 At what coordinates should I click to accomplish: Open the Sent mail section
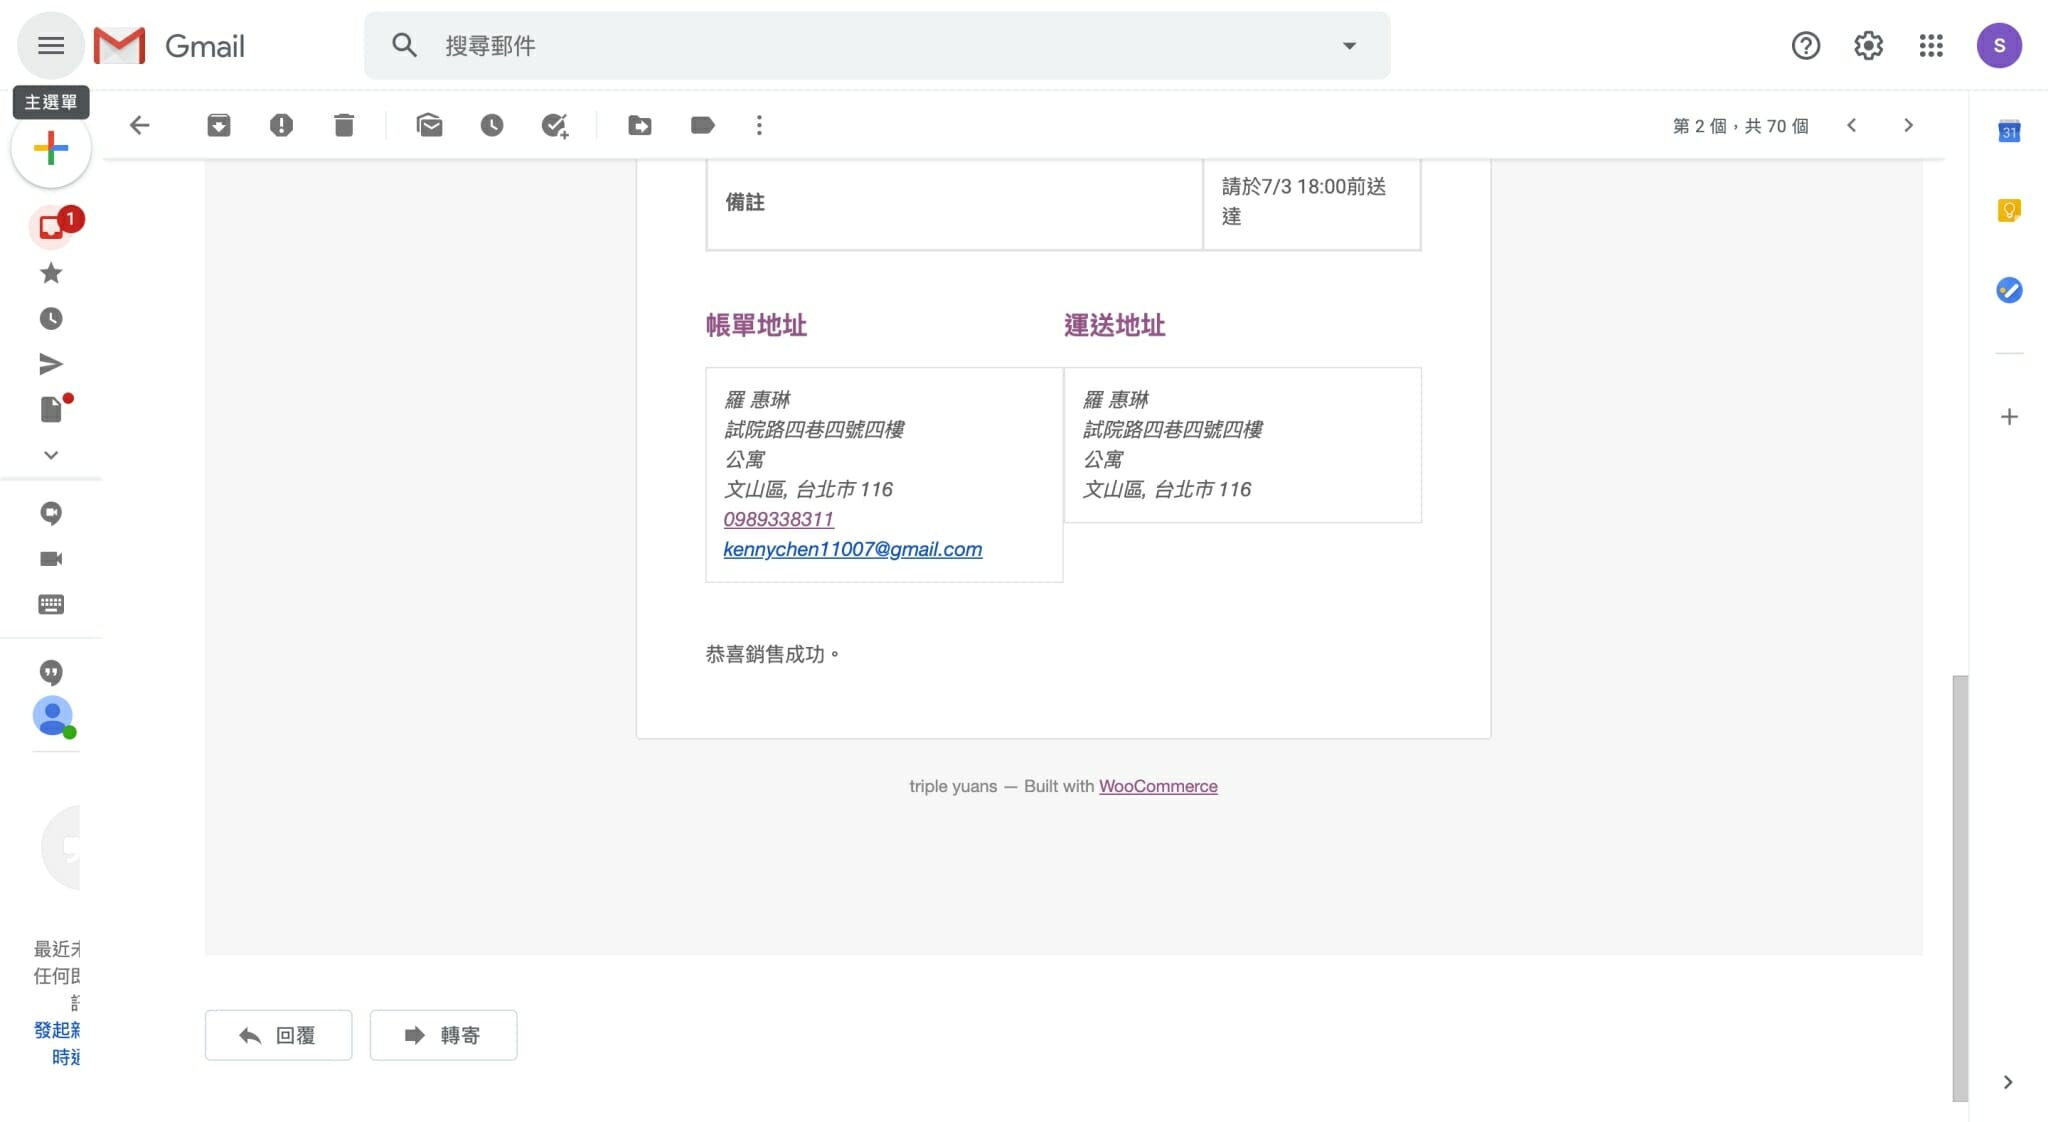point(51,364)
